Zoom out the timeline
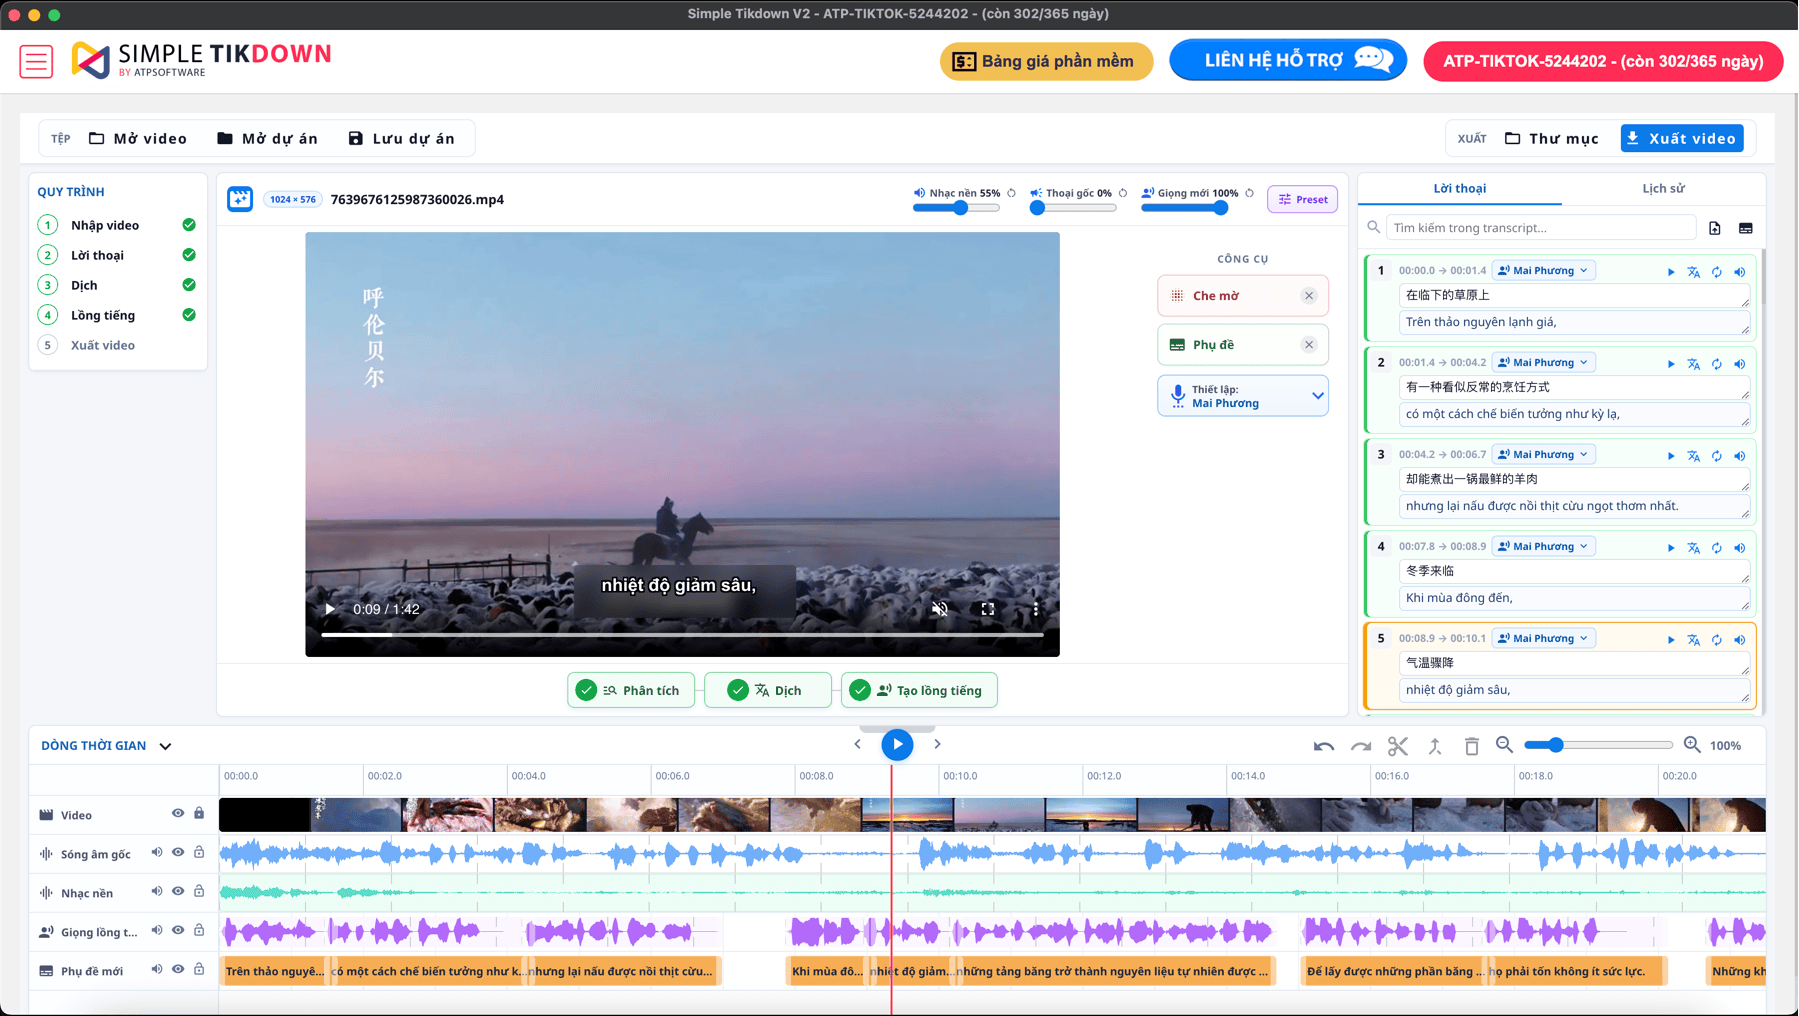Screen dimensions: 1799x1016 [1505, 745]
